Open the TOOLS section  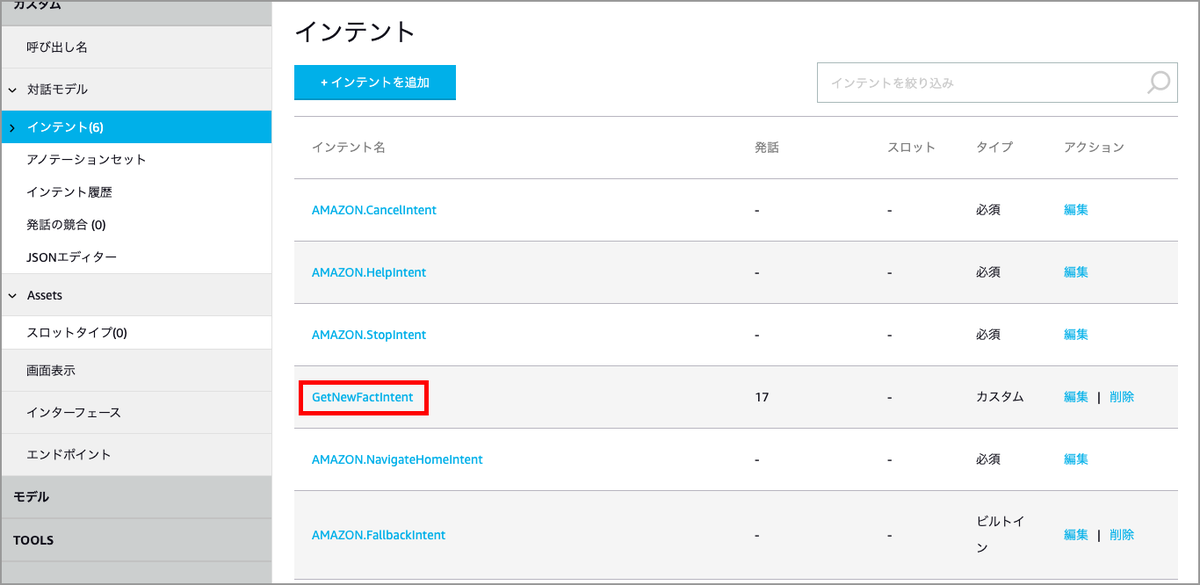tap(33, 540)
